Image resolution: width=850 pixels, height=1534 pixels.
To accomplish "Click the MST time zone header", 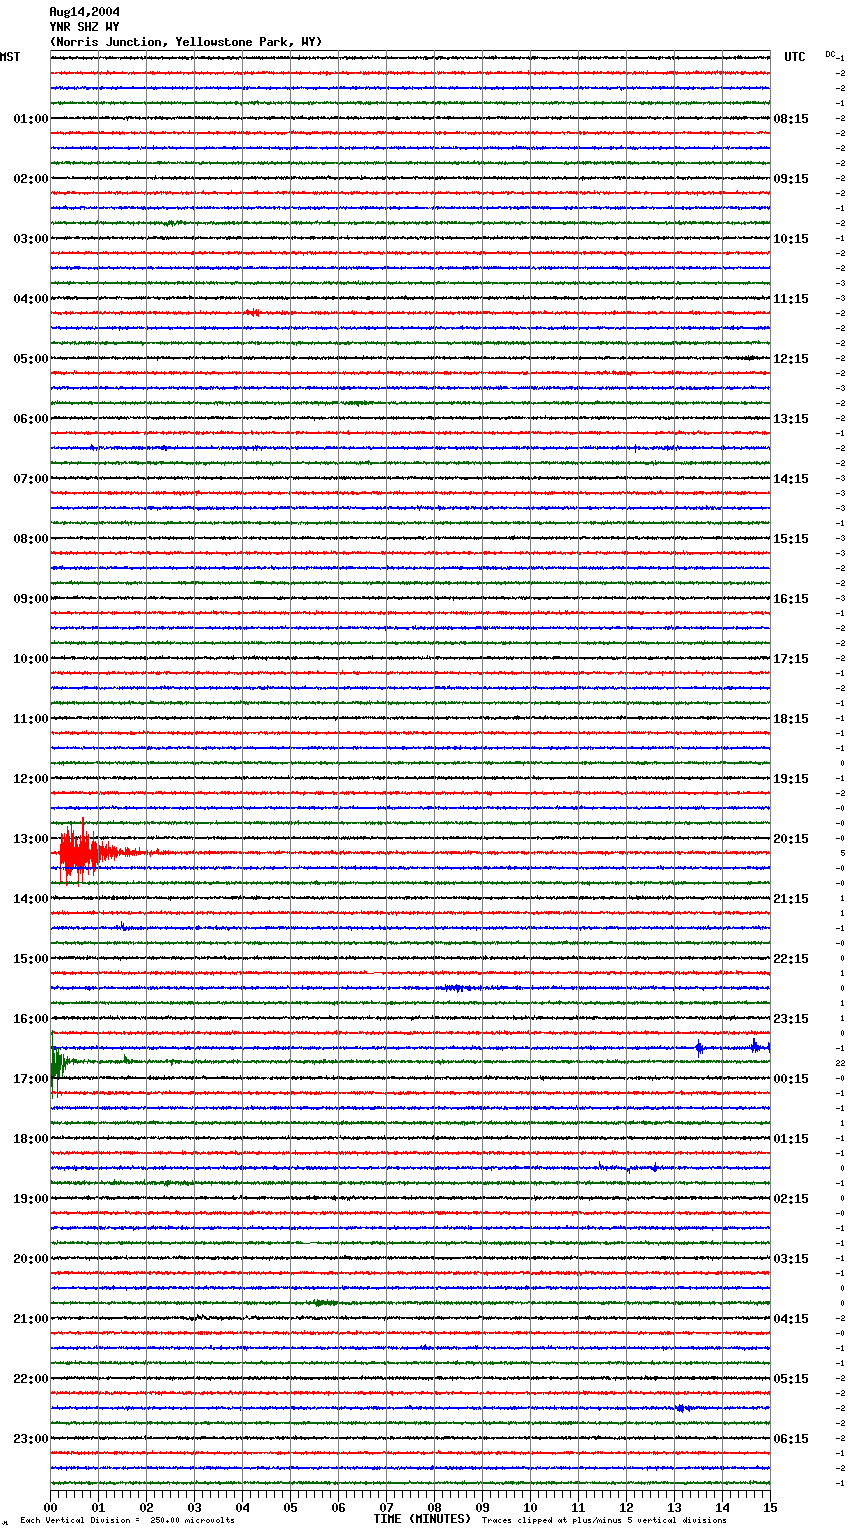I will coord(10,57).
